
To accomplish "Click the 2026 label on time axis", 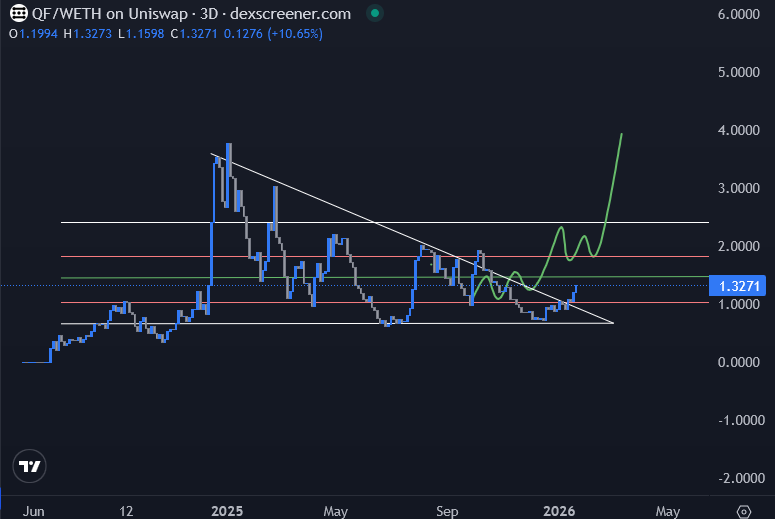I will tap(559, 511).
